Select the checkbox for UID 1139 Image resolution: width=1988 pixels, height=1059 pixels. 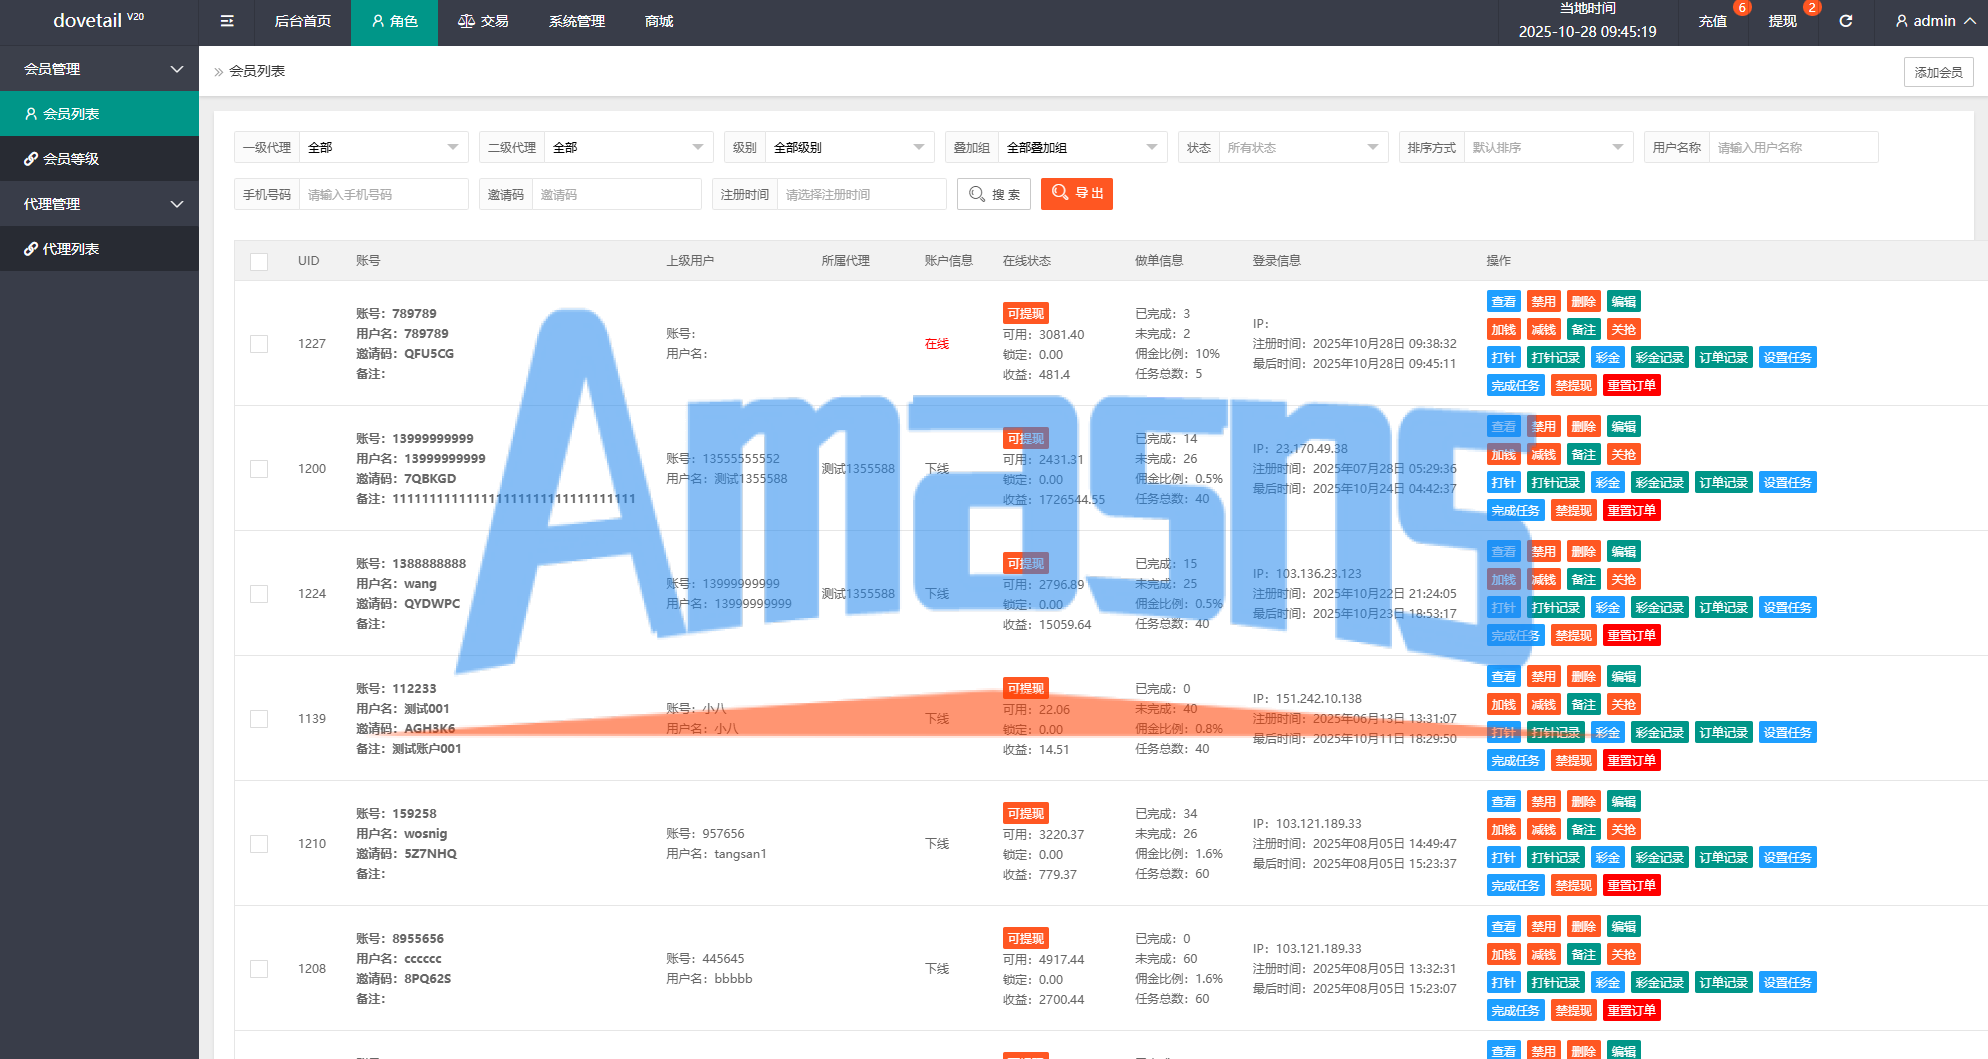[x=259, y=719]
